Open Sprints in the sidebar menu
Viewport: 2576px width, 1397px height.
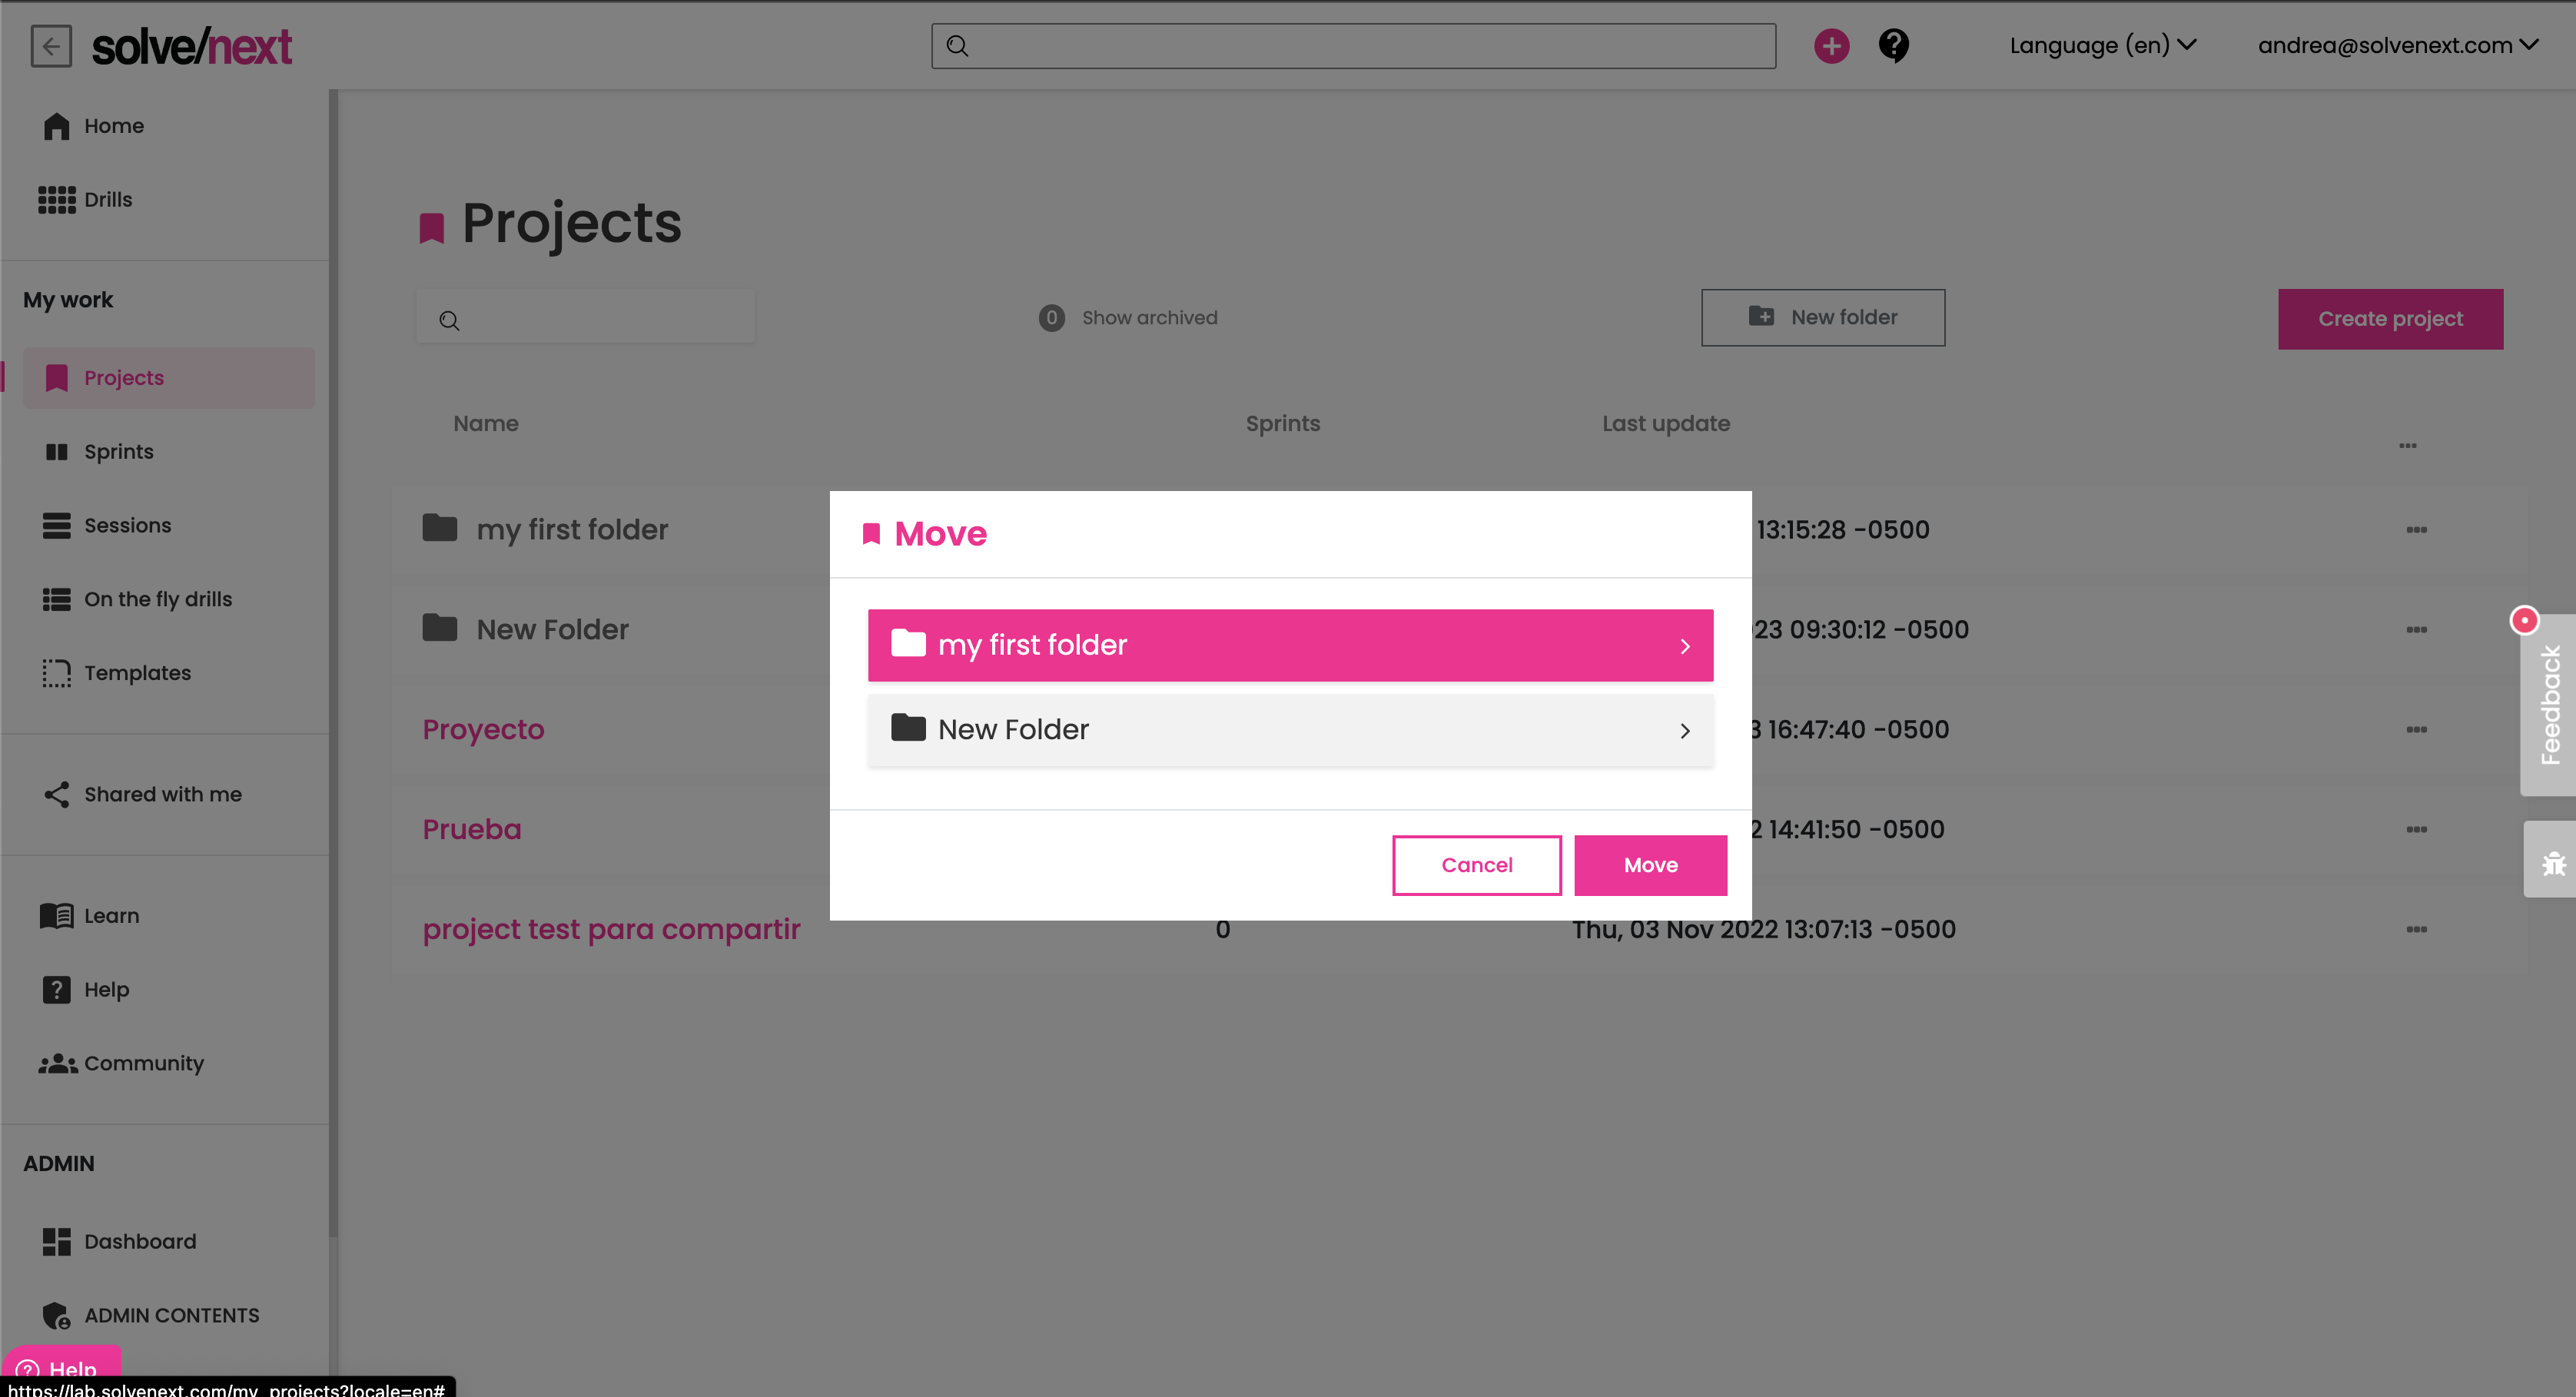click(x=118, y=452)
